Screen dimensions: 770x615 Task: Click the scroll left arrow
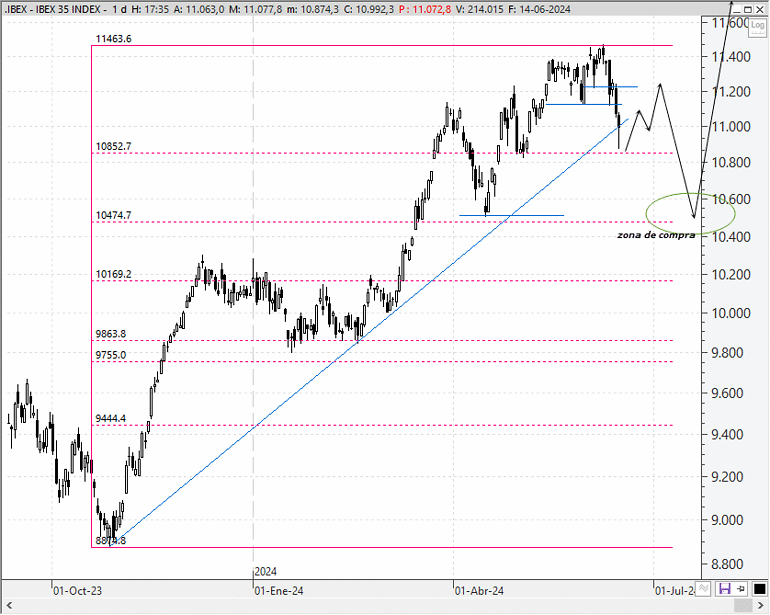[x=8, y=605]
